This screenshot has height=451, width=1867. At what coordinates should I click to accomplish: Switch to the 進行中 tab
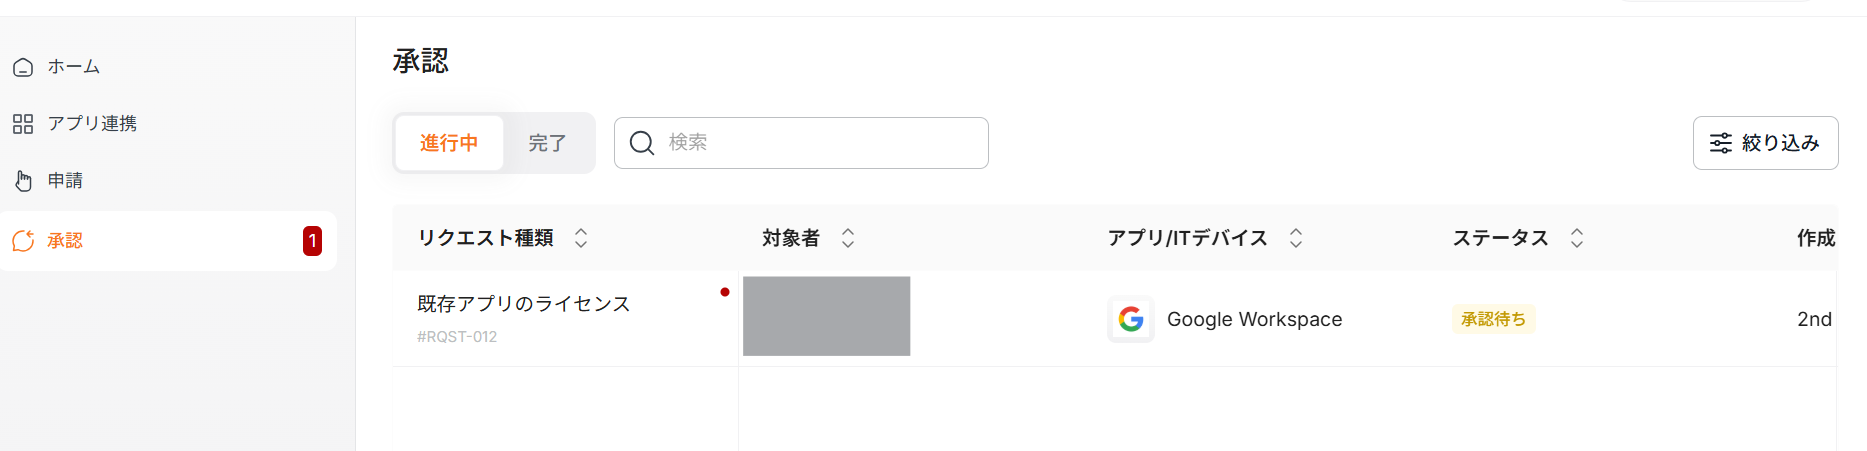(449, 143)
